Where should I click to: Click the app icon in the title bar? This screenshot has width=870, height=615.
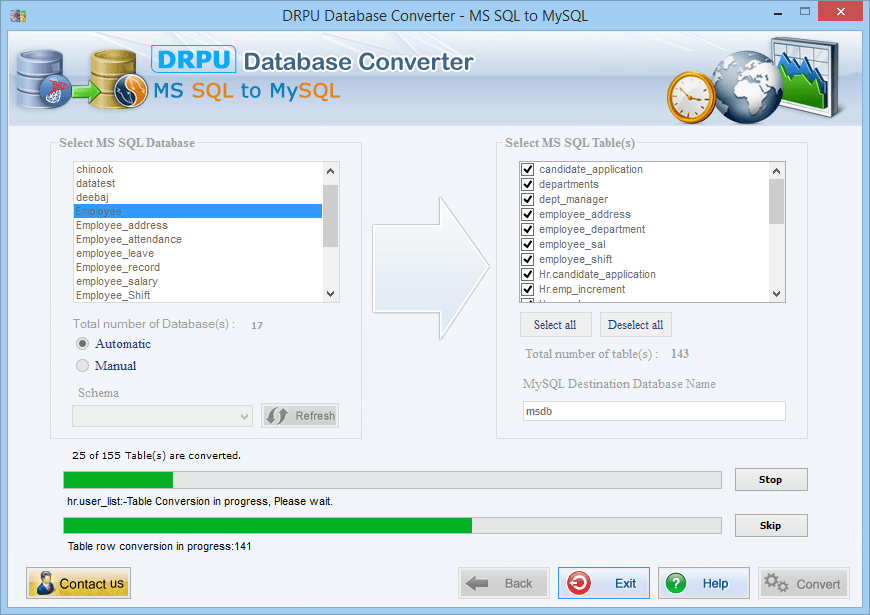click(x=18, y=16)
